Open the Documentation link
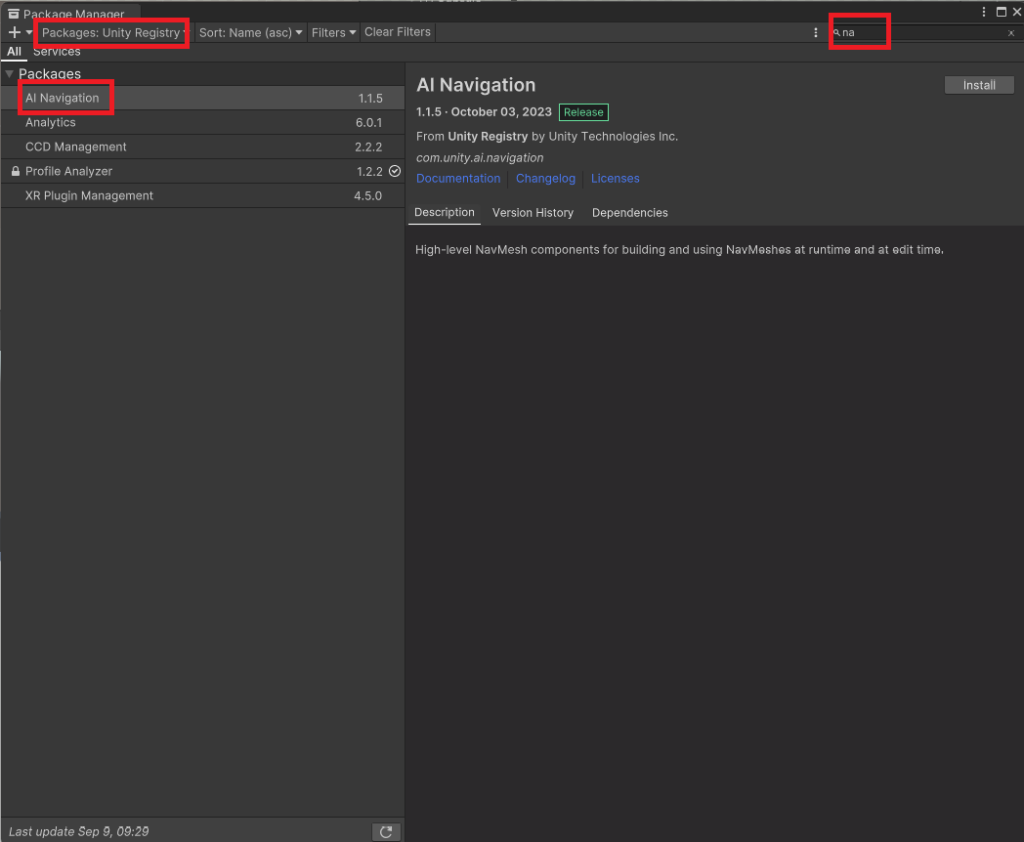 [458, 178]
